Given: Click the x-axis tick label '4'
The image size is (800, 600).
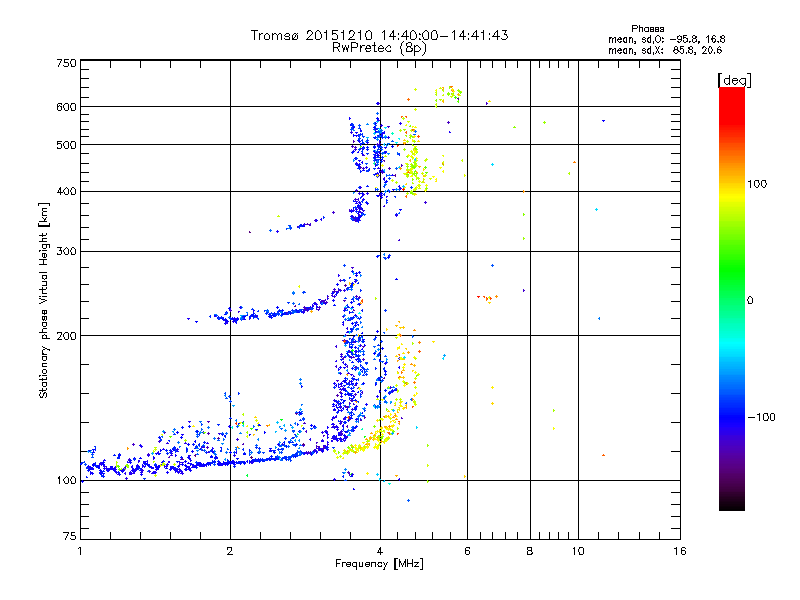Looking at the screenshot, I should (380, 551).
